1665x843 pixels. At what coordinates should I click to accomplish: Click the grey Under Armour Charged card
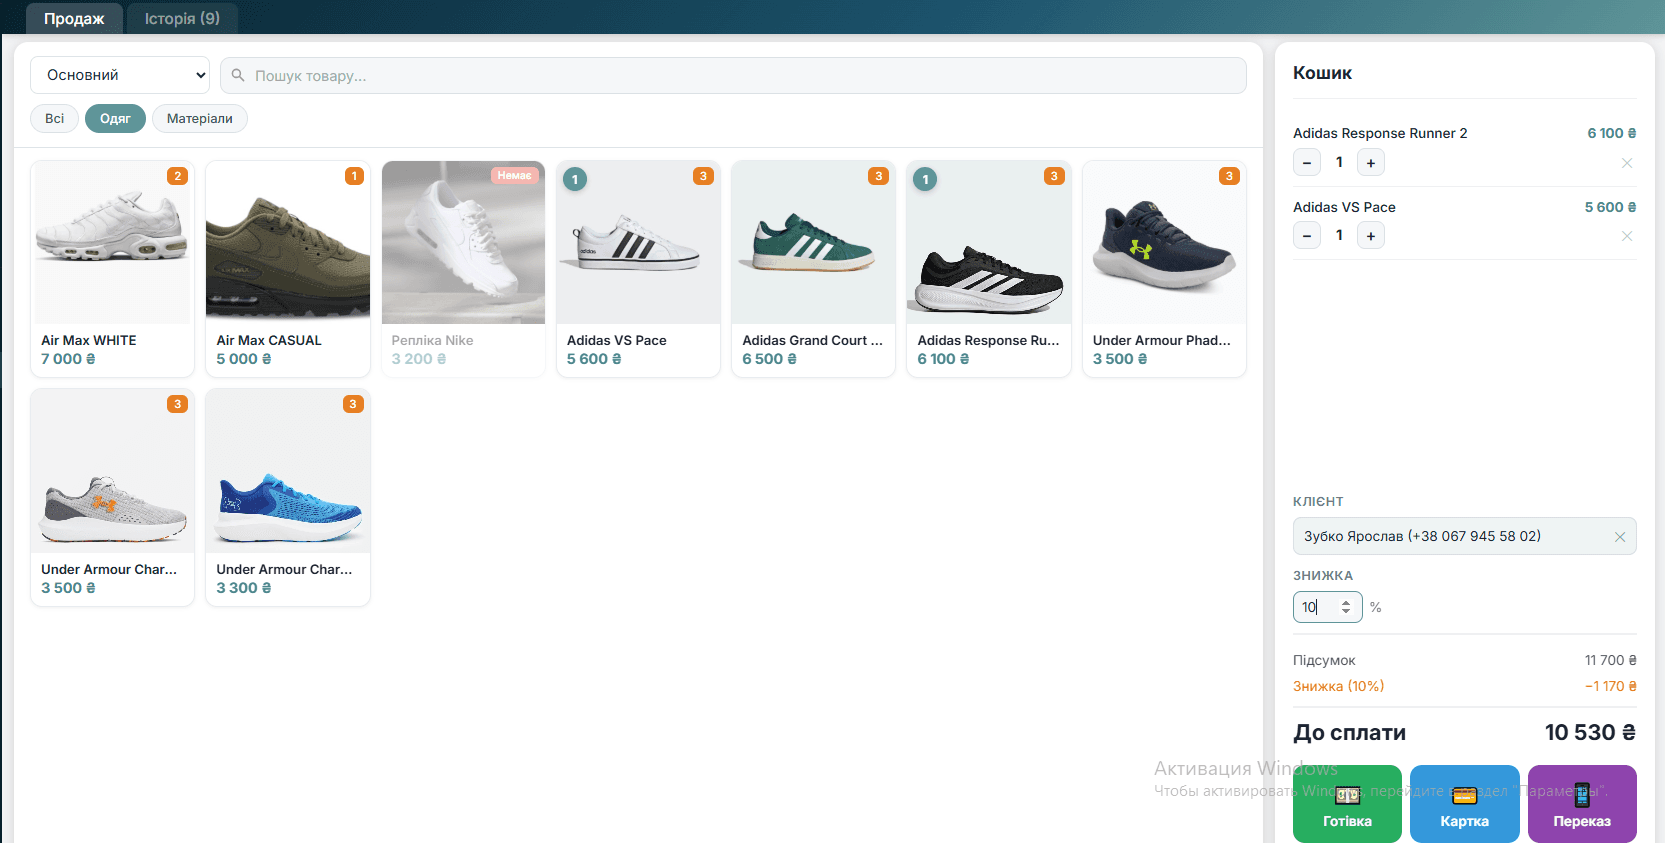pos(112,497)
